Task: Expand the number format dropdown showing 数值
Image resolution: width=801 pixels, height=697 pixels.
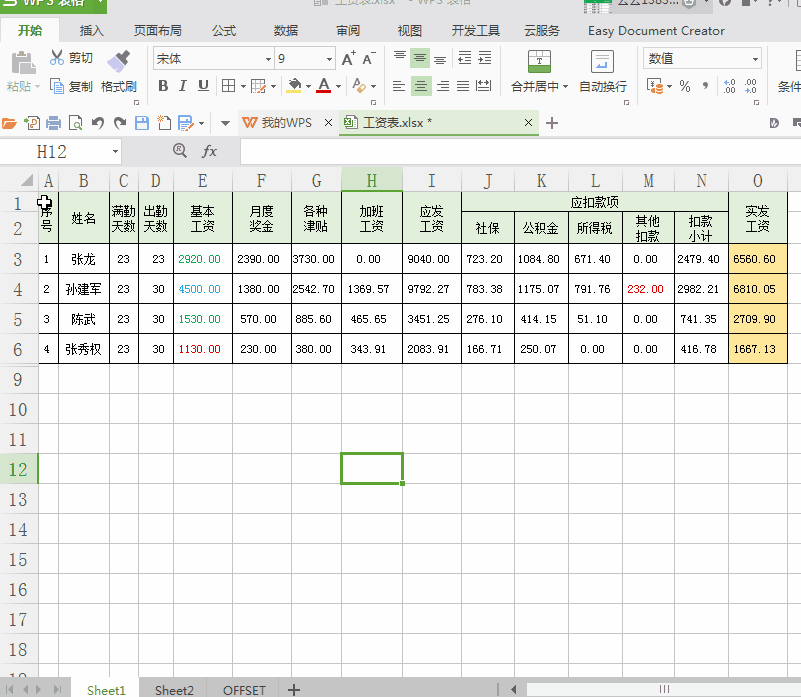Action: 754,59
